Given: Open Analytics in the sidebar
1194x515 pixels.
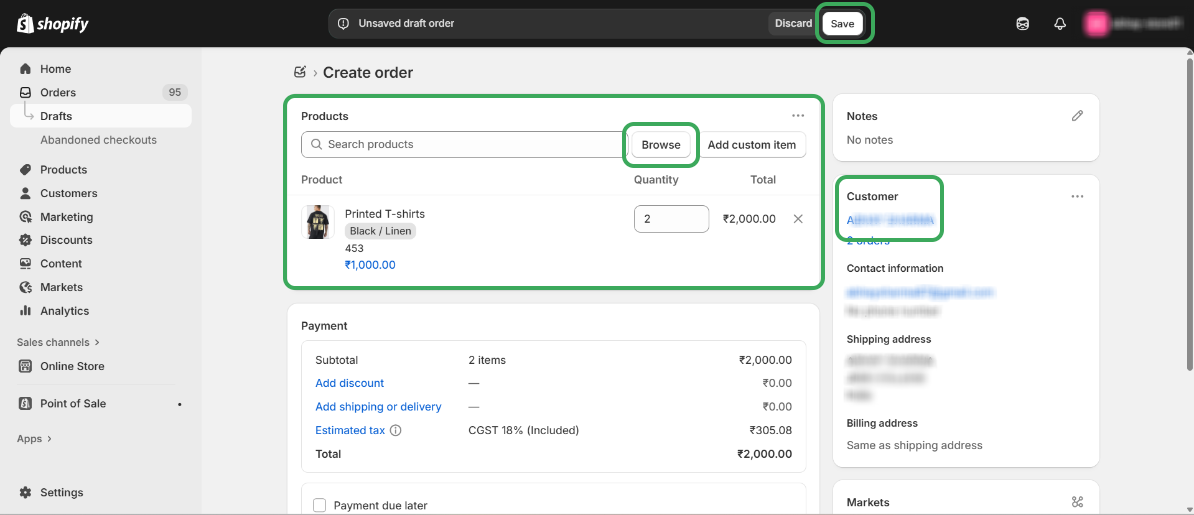Looking at the screenshot, I should 64,311.
